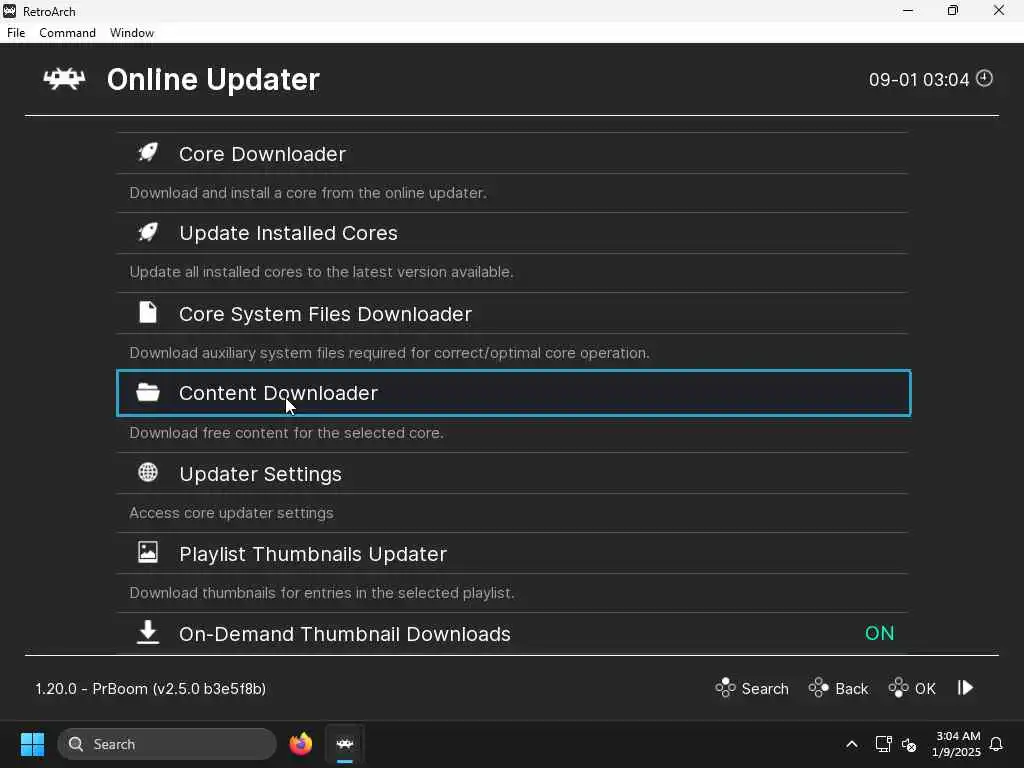Open Firefox from the taskbar

pos(300,744)
